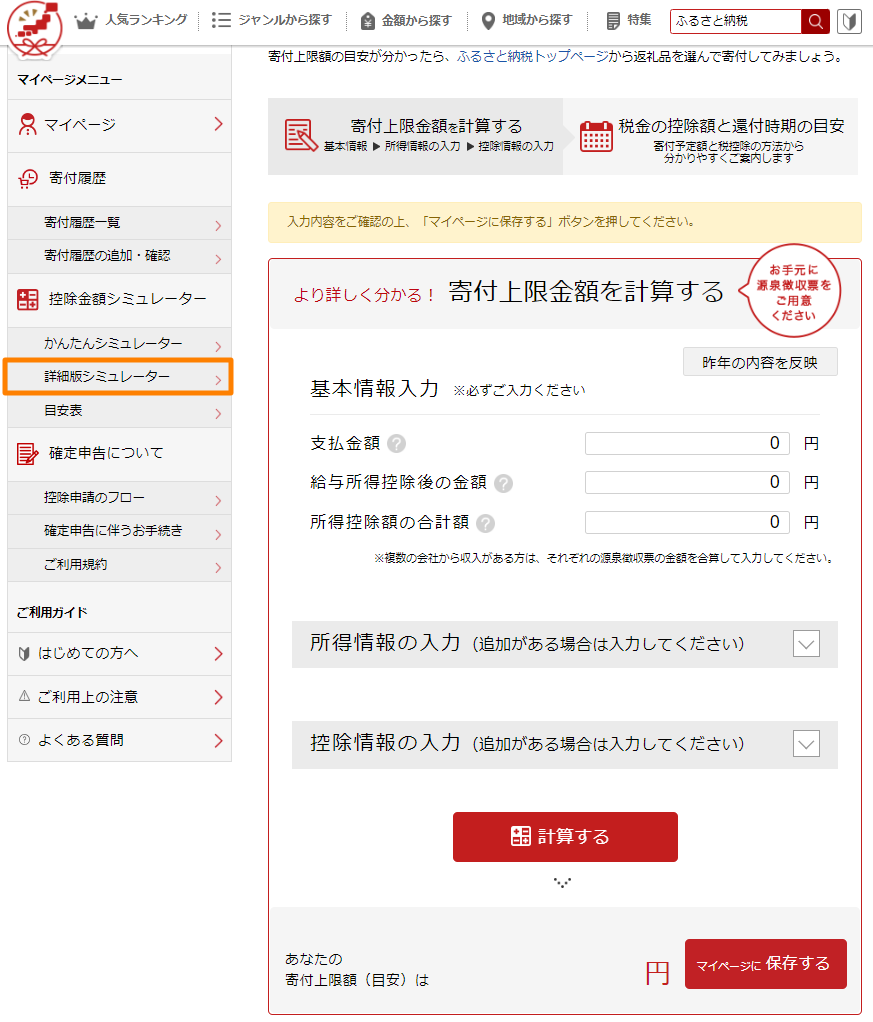This screenshot has height=1022, width=873.
Task: Click the document icon beside 特集
Action: [x=613, y=21]
